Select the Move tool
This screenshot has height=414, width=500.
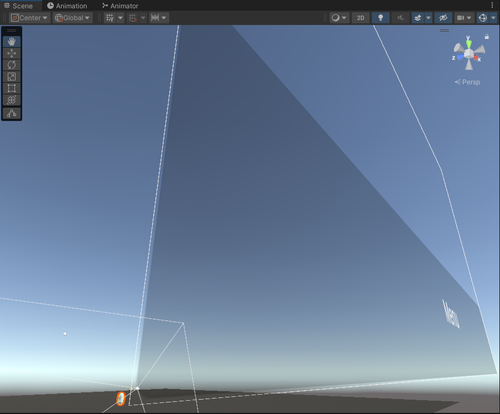12,53
